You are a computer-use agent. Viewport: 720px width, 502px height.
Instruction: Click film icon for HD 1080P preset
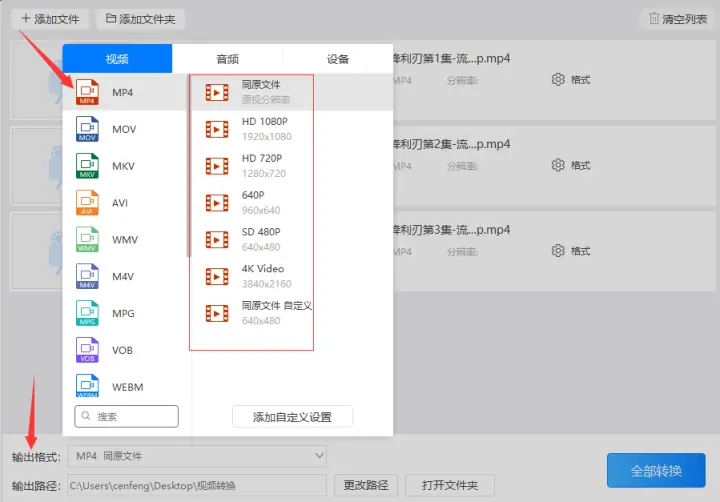tap(217, 129)
